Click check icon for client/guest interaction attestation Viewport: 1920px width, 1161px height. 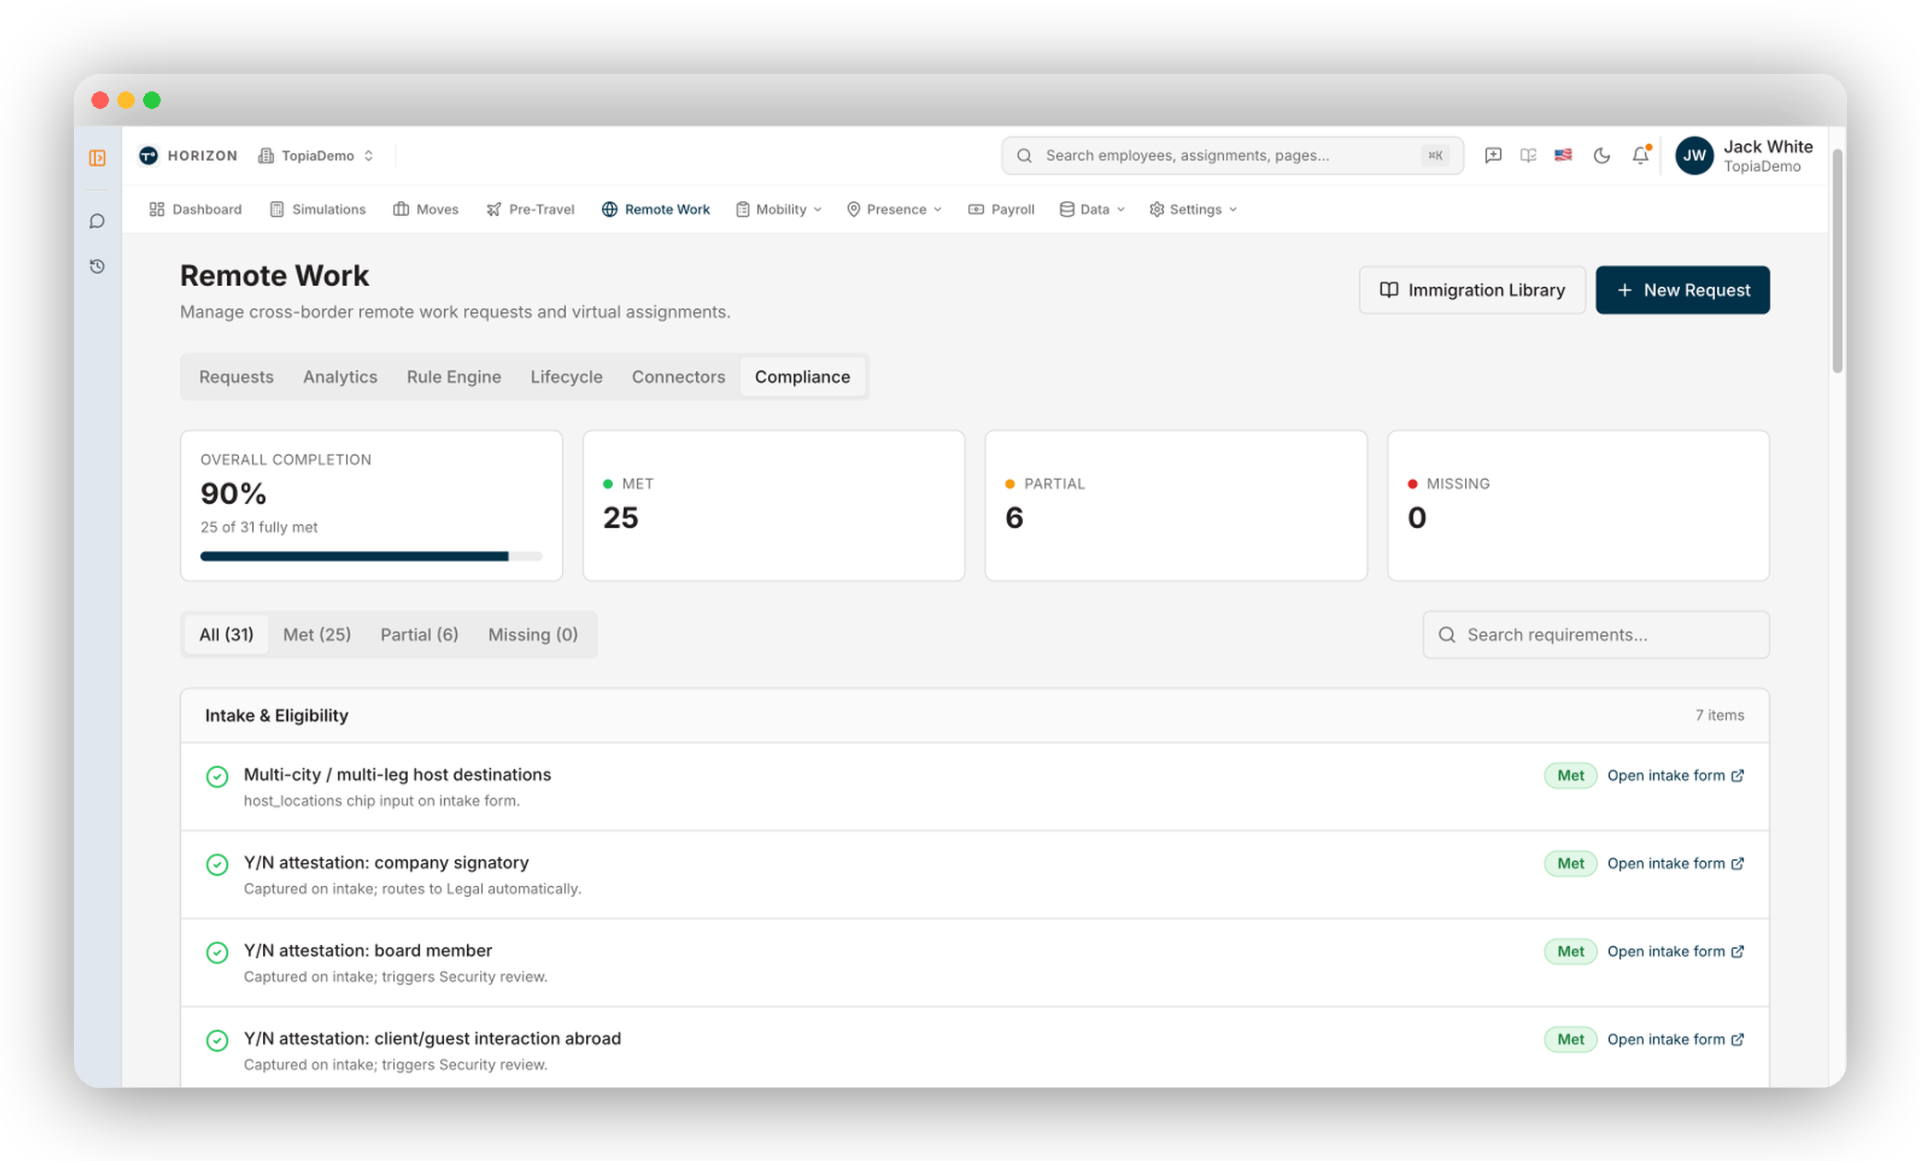pyautogui.click(x=217, y=1040)
